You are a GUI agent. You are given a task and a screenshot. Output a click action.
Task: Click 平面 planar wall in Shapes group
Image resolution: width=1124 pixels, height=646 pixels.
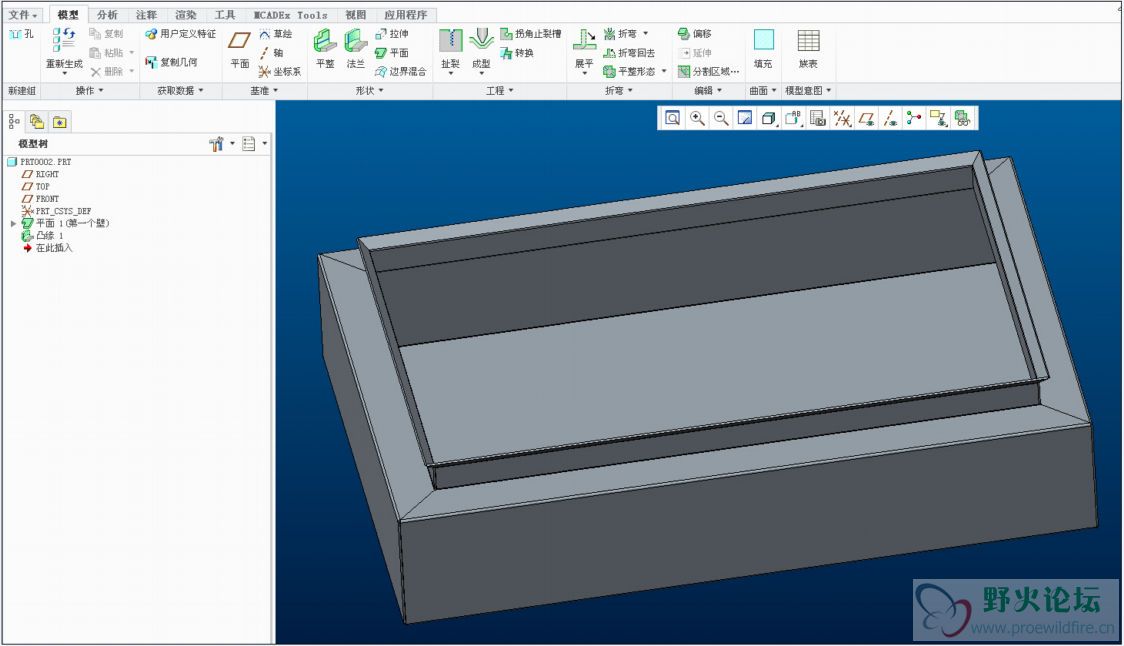[392, 53]
